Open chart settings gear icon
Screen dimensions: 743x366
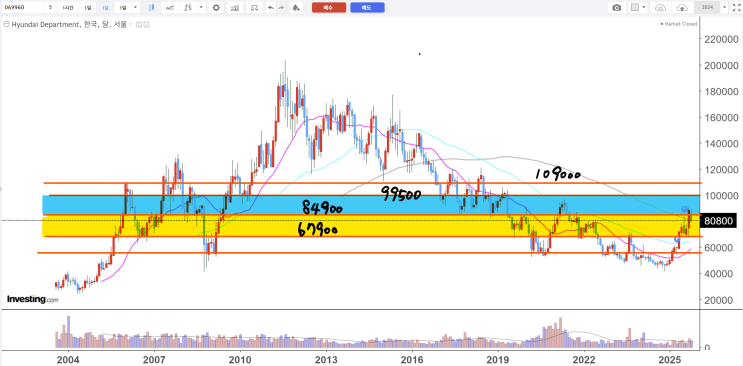216,8
